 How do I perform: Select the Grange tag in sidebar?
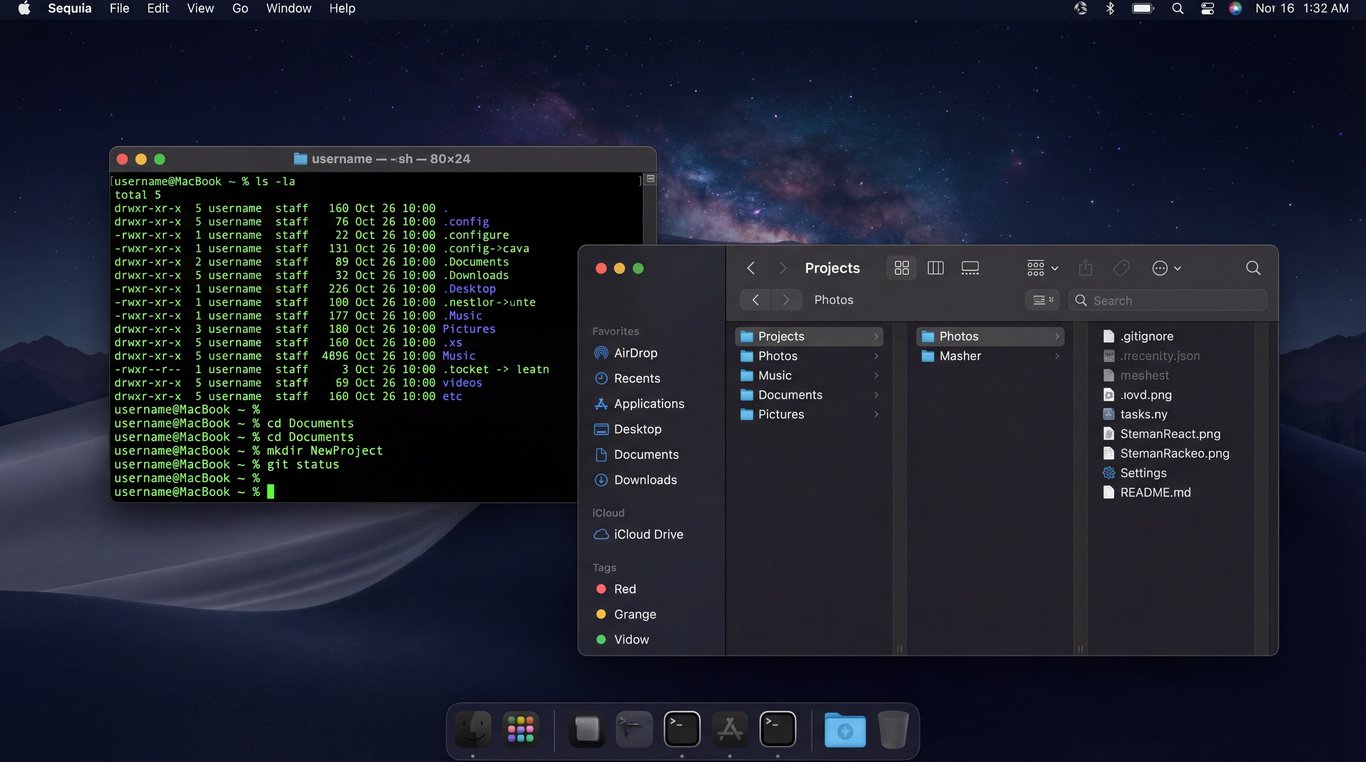[634, 614]
